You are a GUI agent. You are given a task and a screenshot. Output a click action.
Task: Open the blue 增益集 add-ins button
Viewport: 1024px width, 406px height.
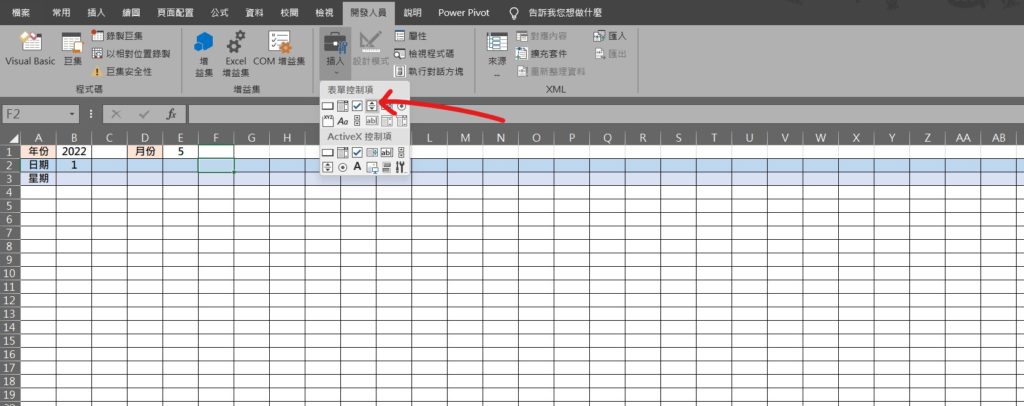pyautogui.click(x=204, y=54)
